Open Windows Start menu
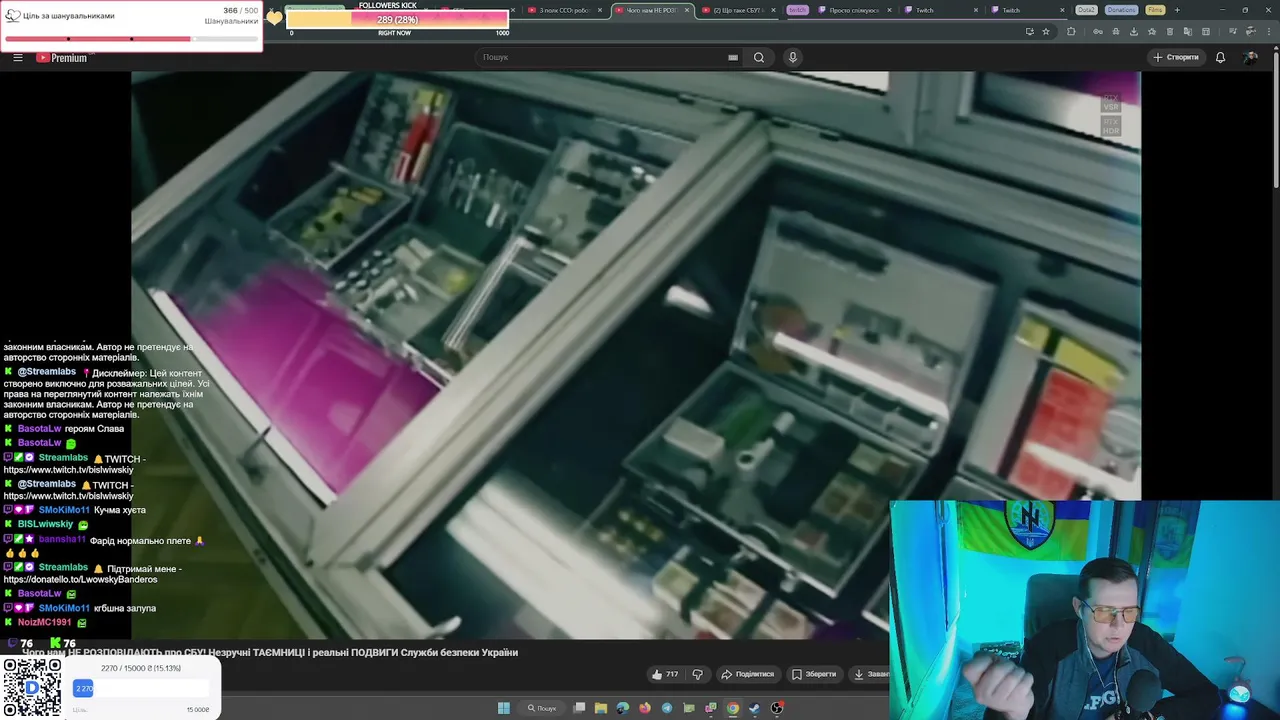This screenshot has height=720, width=1280. tap(504, 708)
